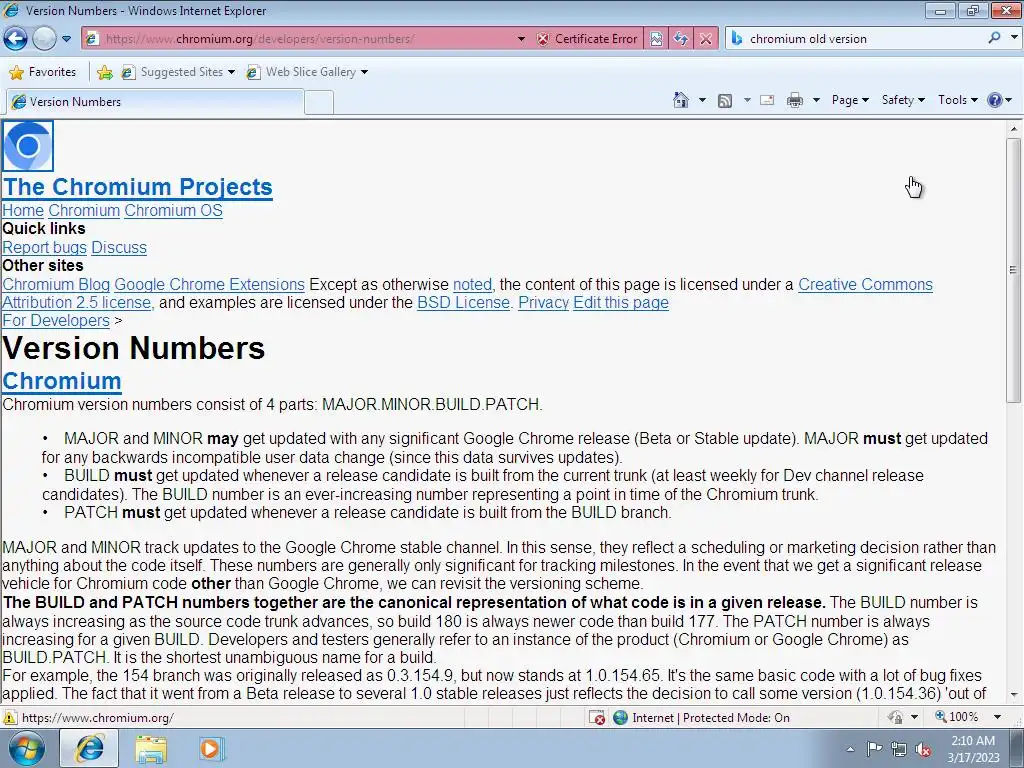1024x768 pixels.
Task: Click the Print icon
Action: [x=795, y=100]
